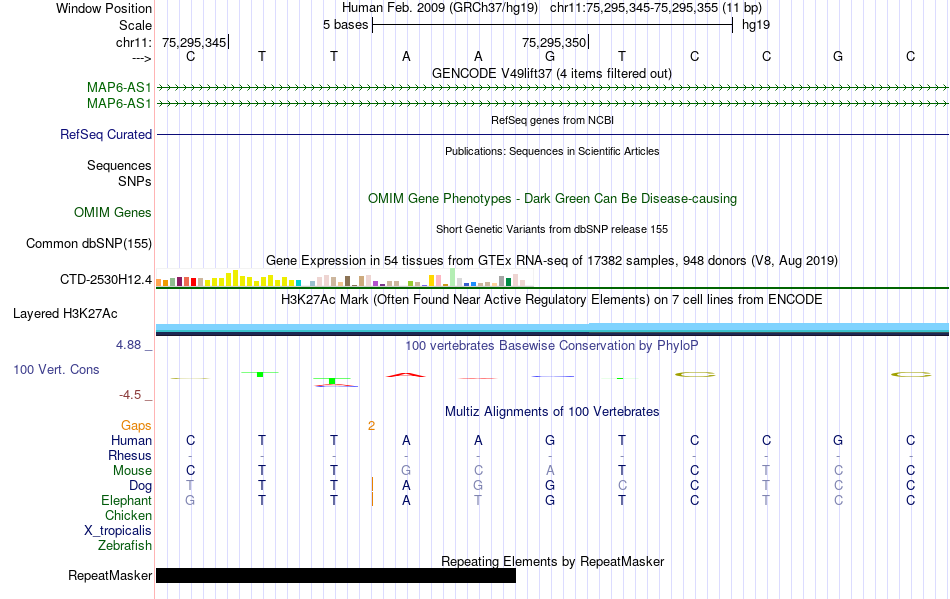The width and height of the screenshot is (950, 599).
Task: Click Human Feb. 2009 (GRCh37/hg19) assembly text
Action: tap(440, 8)
